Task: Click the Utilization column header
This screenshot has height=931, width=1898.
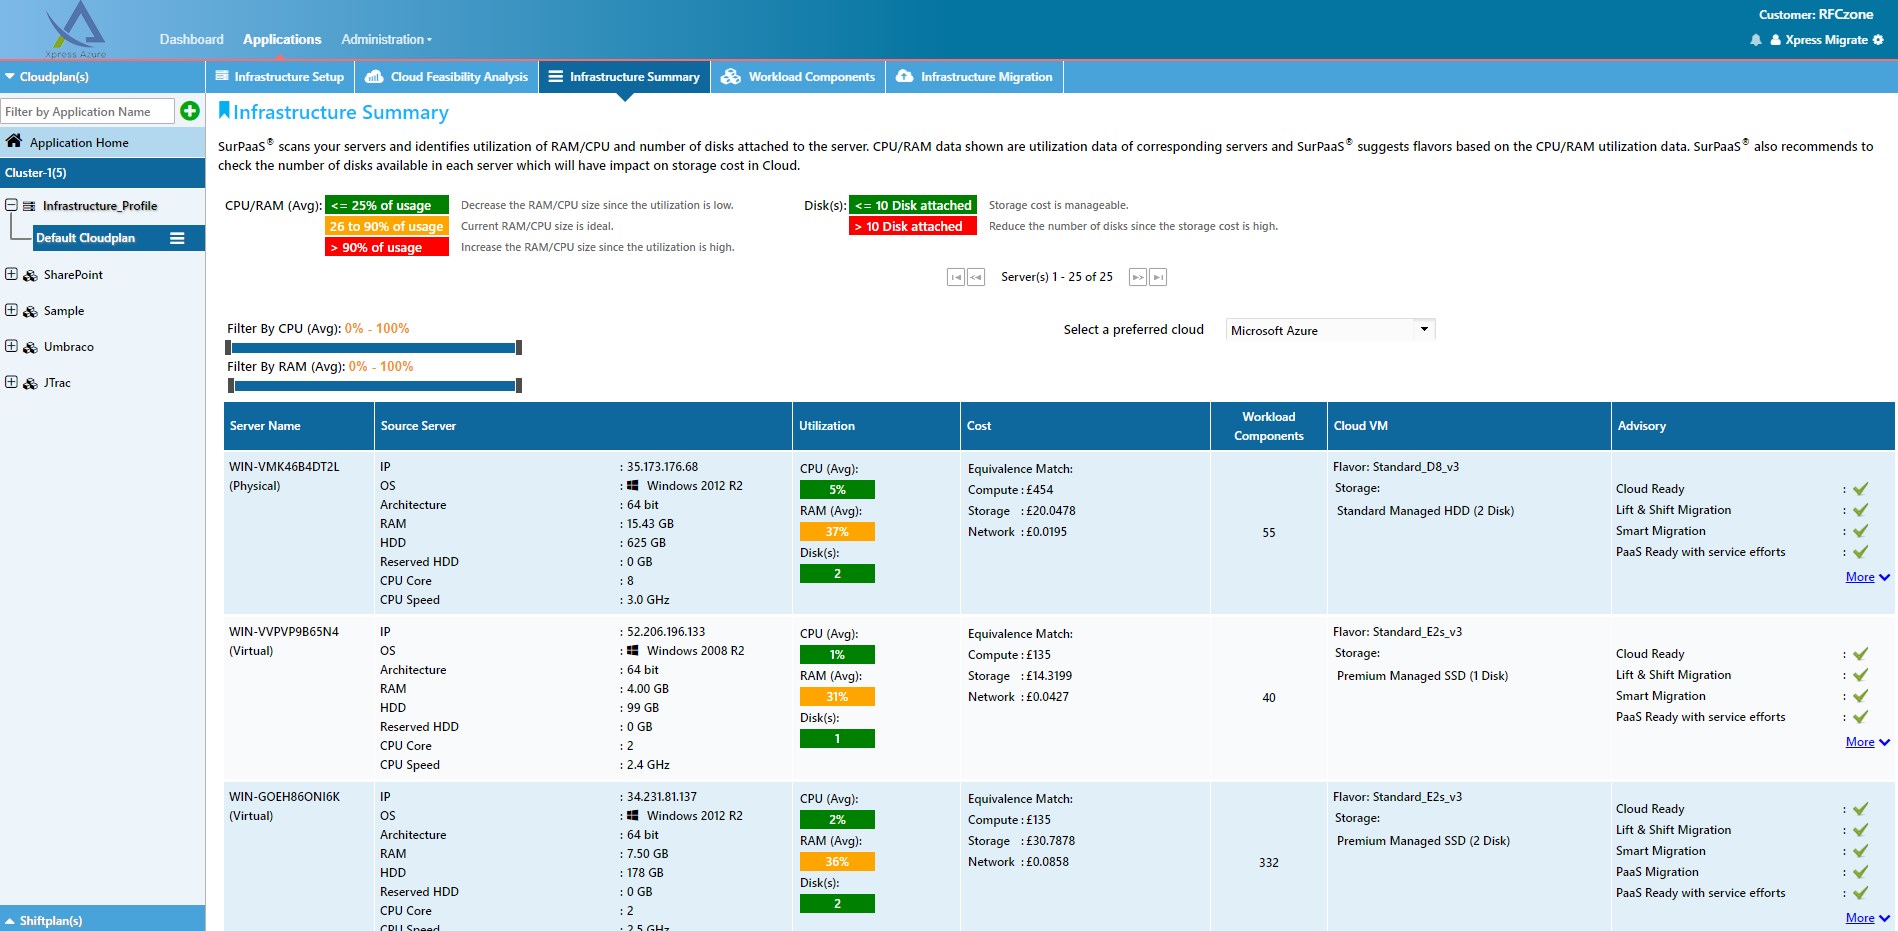Action: click(x=876, y=426)
